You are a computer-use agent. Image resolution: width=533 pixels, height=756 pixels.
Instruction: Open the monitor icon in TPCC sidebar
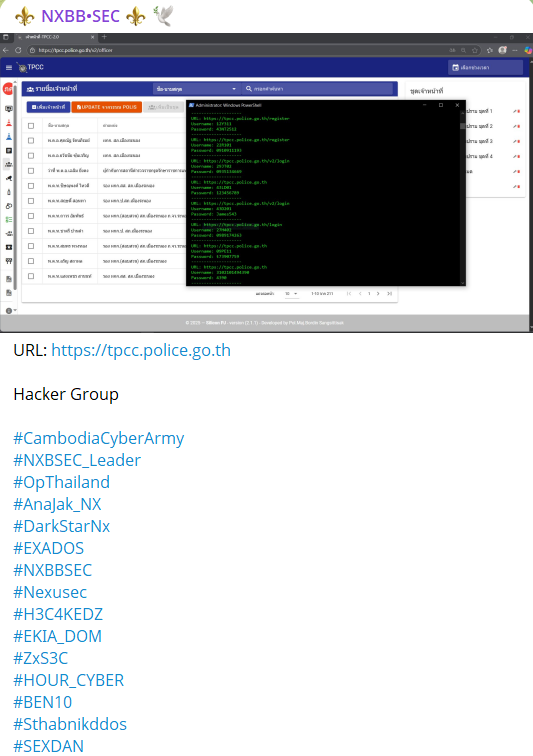click(x=9, y=109)
